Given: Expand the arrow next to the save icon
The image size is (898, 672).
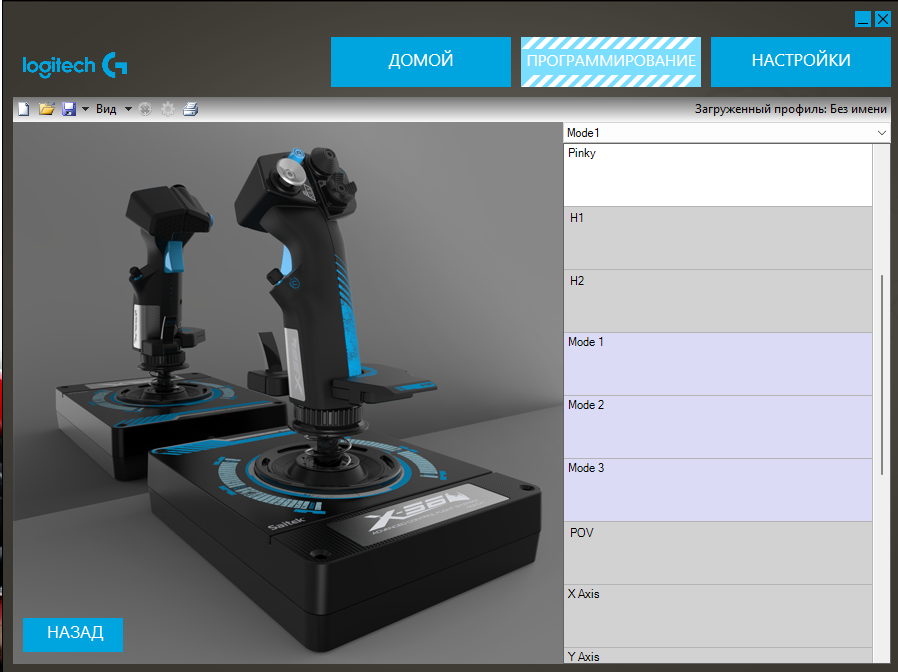Looking at the screenshot, I should pos(85,109).
